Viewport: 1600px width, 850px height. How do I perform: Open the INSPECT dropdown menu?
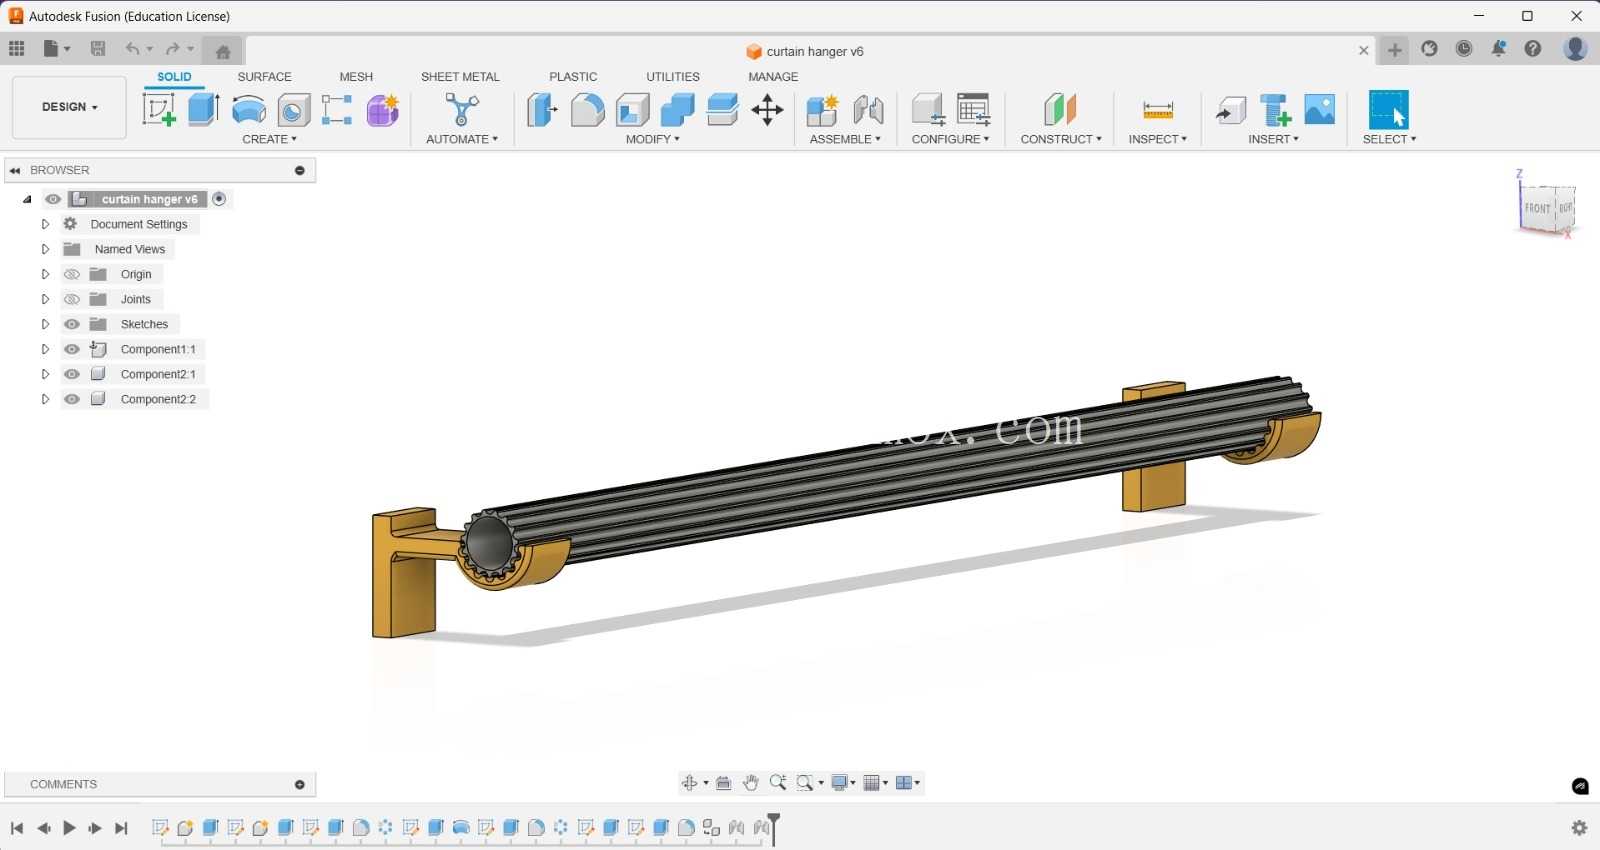pyautogui.click(x=1157, y=139)
